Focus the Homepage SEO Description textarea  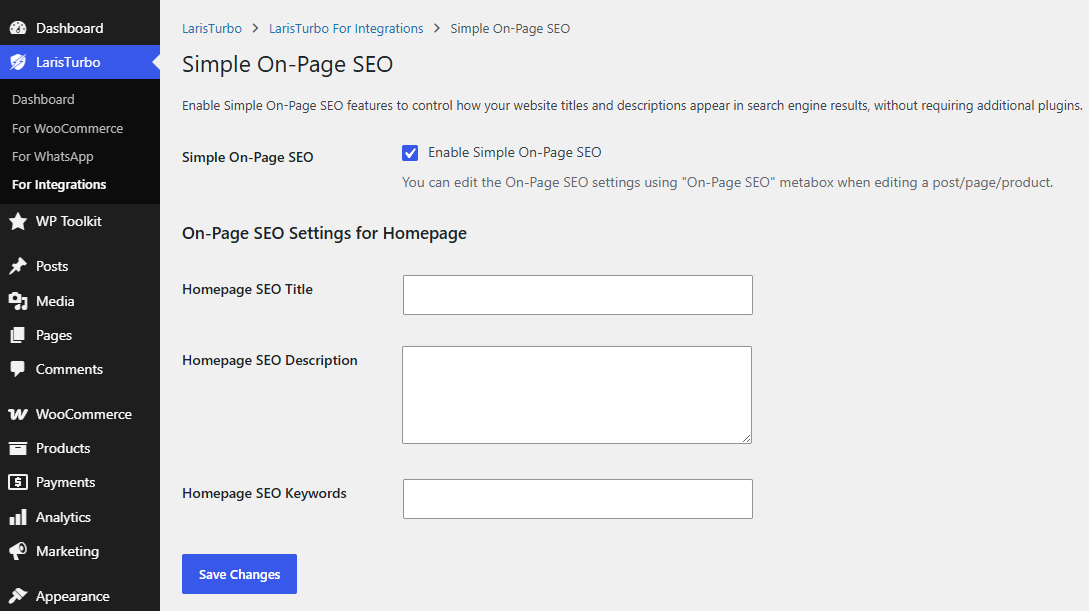coord(577,395)
